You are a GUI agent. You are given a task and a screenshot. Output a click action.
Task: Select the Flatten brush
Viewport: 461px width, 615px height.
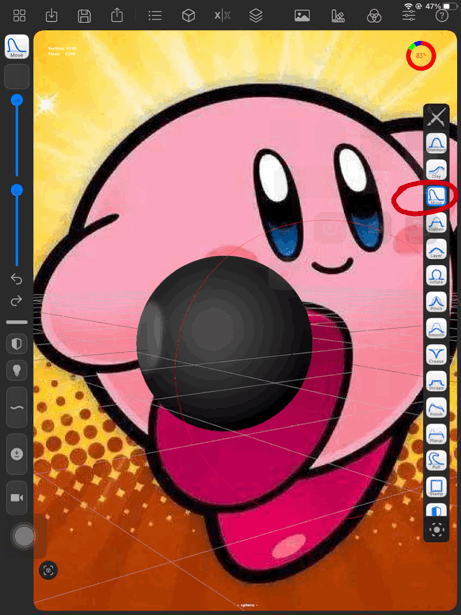point(436,222)
